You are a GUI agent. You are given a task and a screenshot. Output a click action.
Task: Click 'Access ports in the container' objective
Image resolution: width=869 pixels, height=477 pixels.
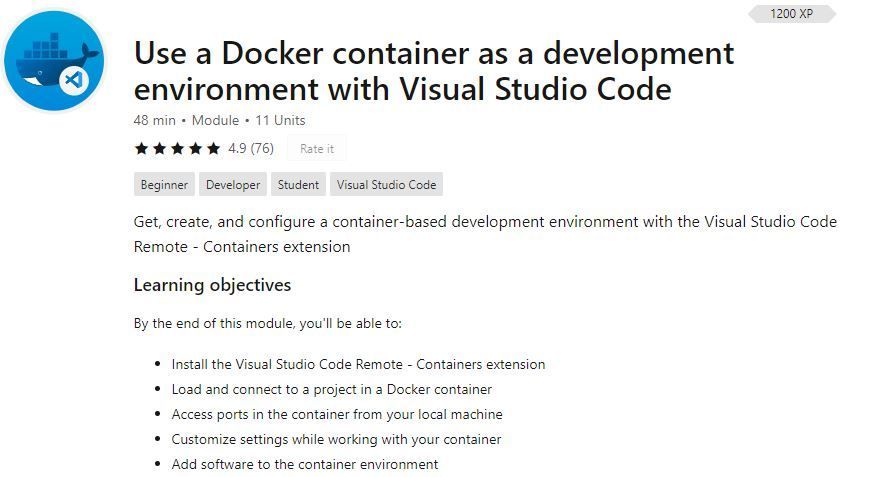(x=337, y=414)
